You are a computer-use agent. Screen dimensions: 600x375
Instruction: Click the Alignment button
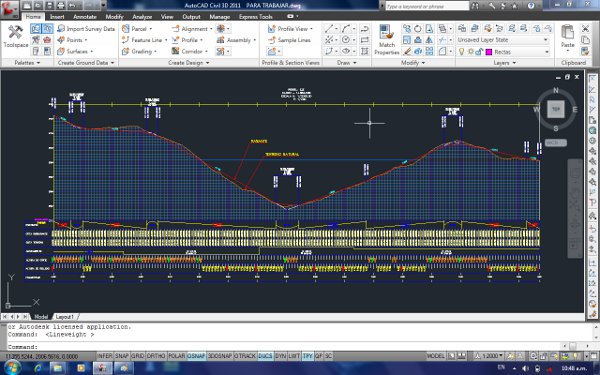[x=192, y=29]
